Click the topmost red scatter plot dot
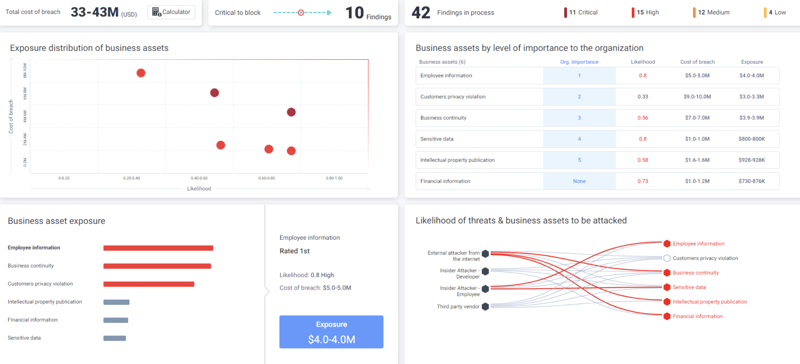Image resolution: width=800 pixels, height=364 pixels. (x=141, y=73)
